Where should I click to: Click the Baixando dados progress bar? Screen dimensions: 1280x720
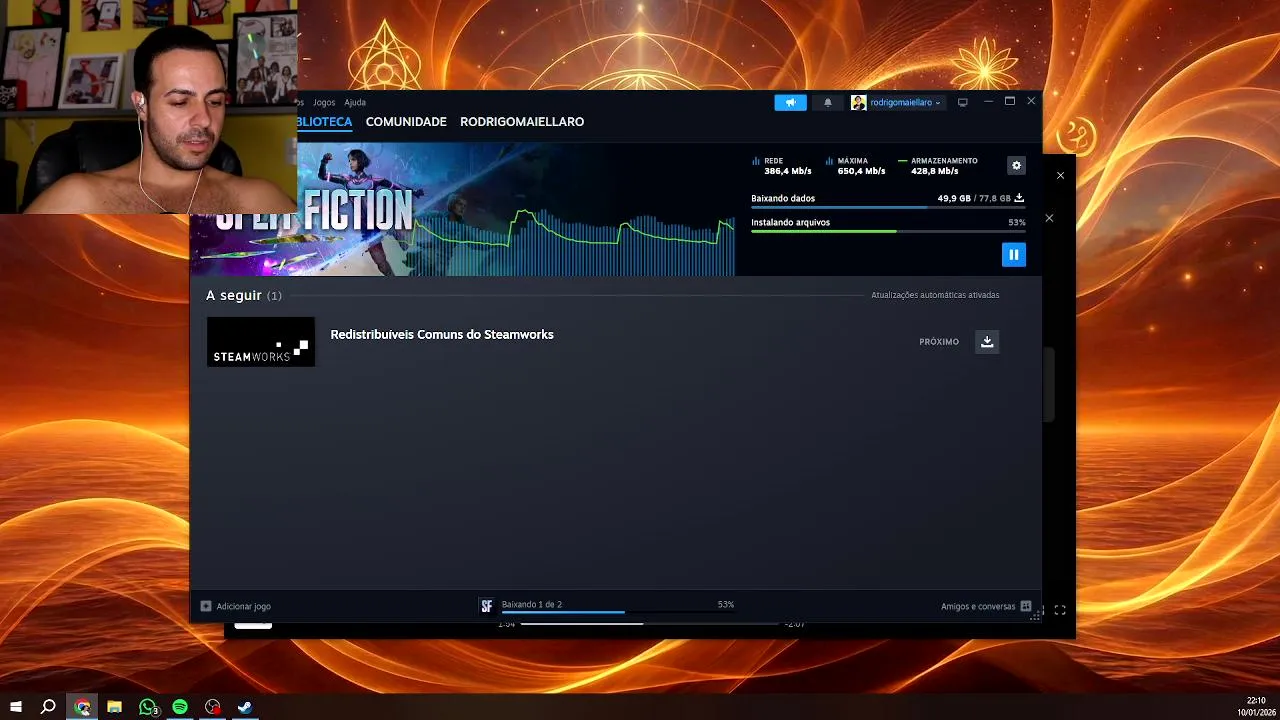tap(888, 207)
